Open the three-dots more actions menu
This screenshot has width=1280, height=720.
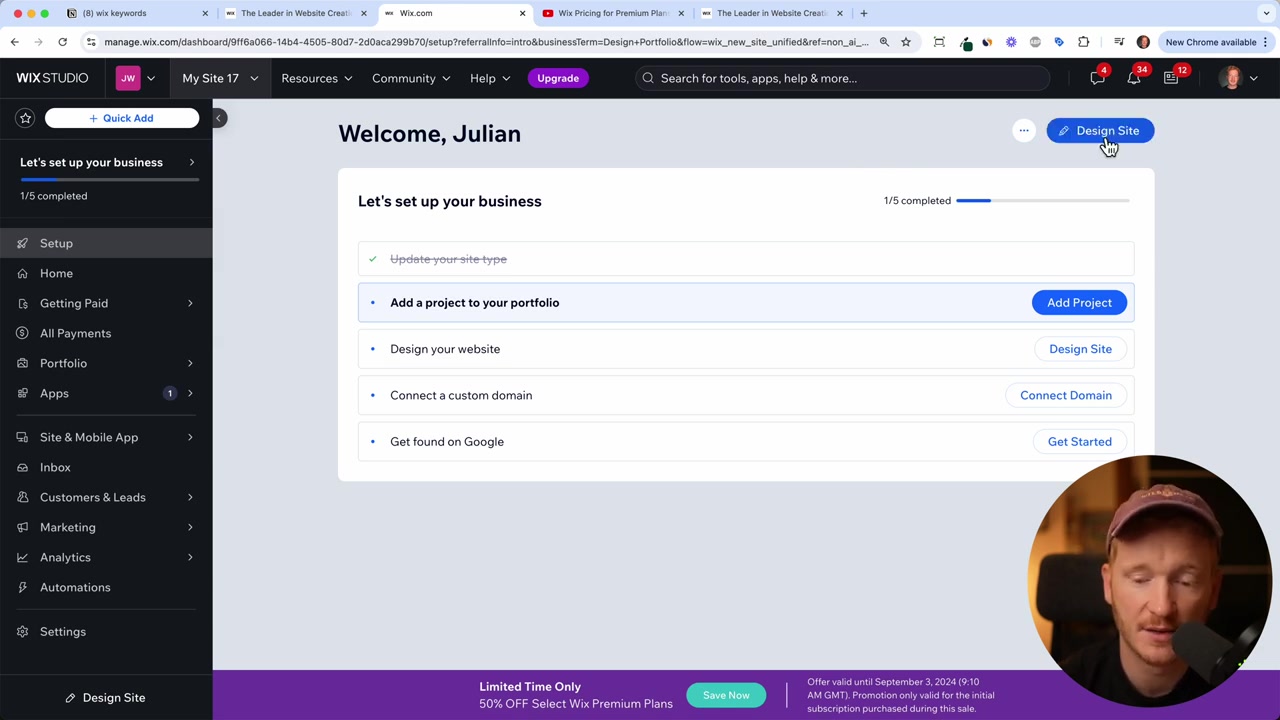[1023, 131]
